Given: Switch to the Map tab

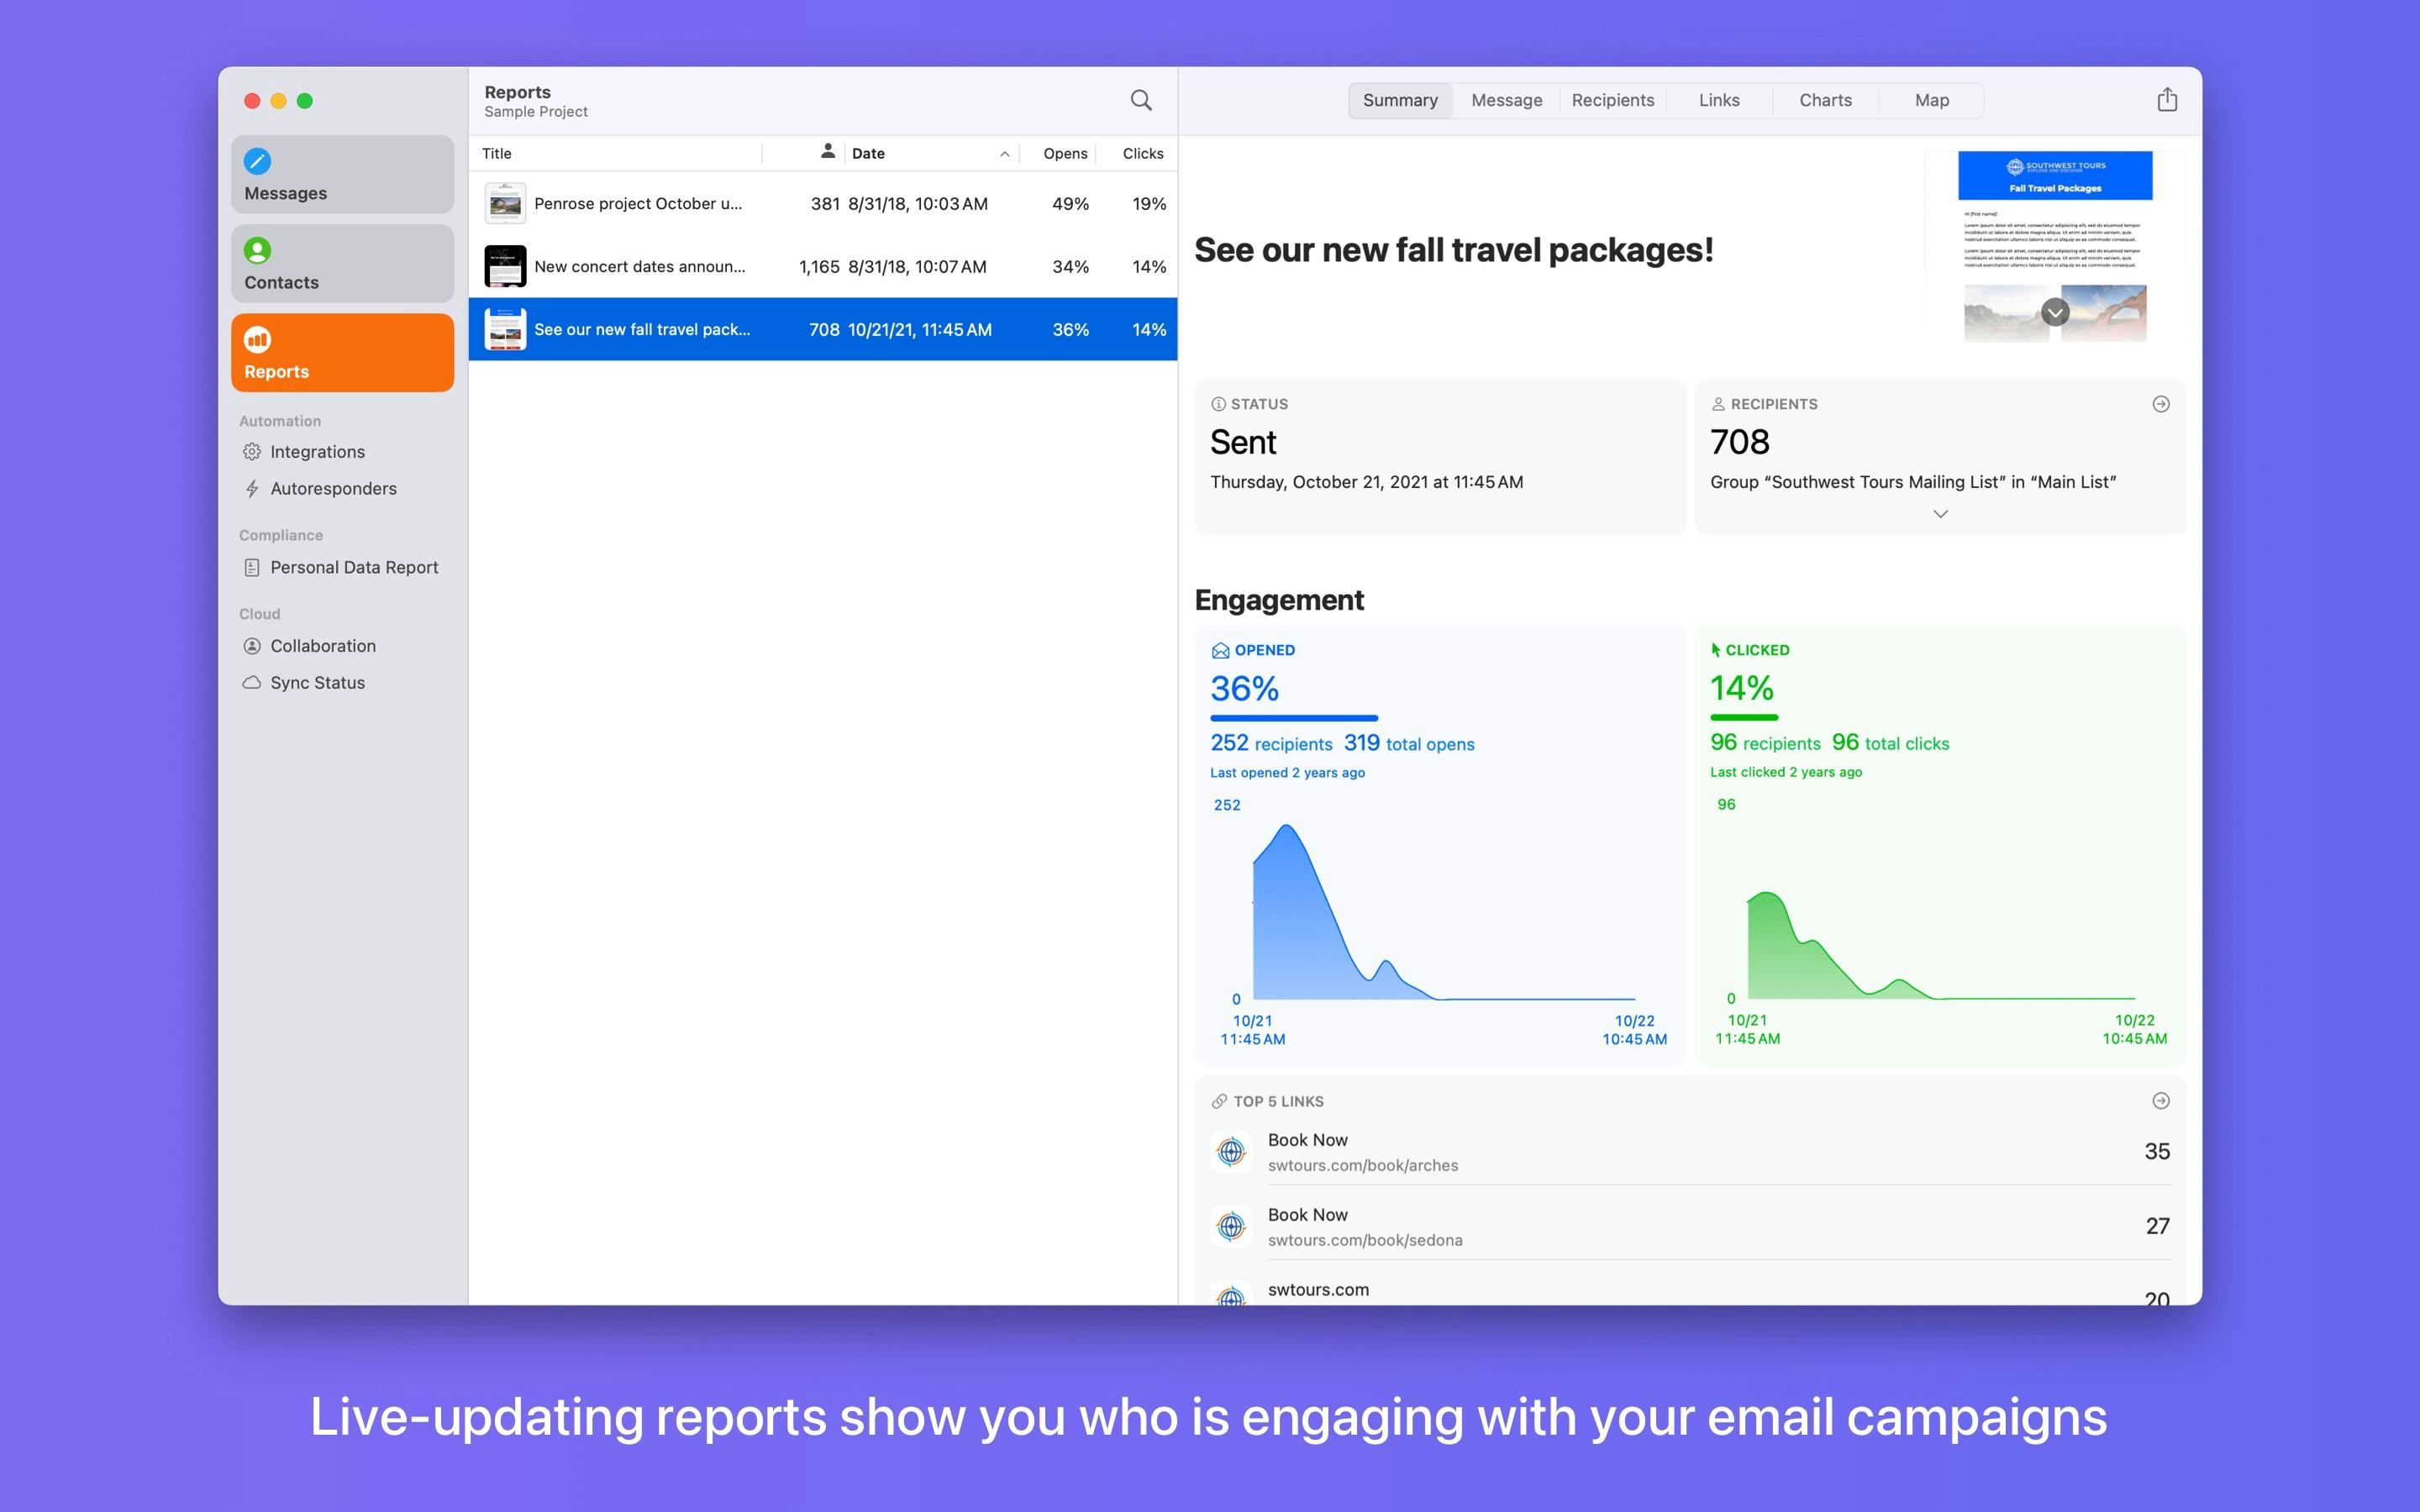Looking at the screenshot, I should 1930,100.
